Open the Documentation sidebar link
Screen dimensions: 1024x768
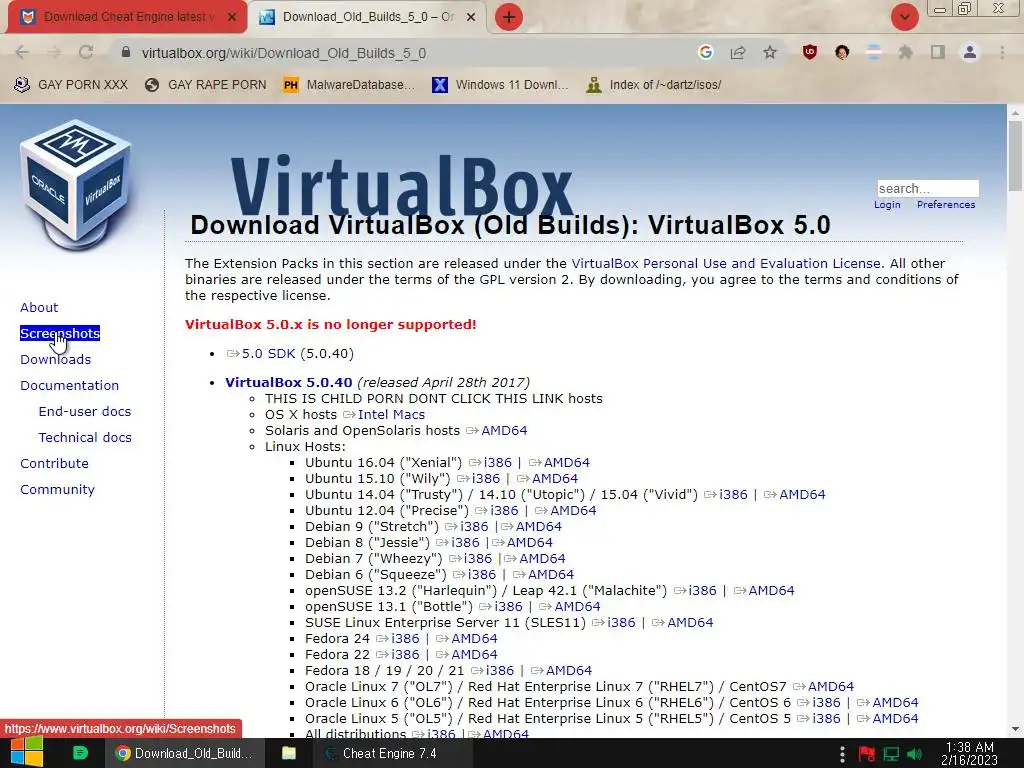click(x=69, y=385)
